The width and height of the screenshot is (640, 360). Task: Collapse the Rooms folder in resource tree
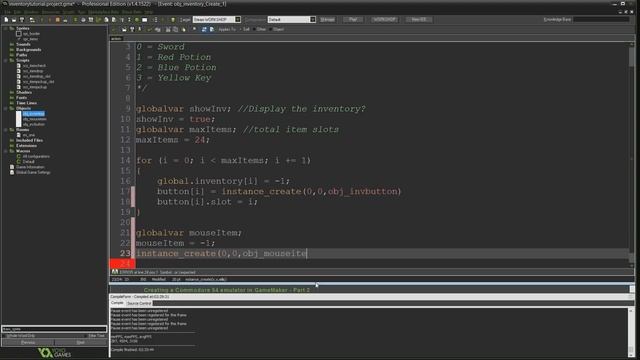point(6,130)
